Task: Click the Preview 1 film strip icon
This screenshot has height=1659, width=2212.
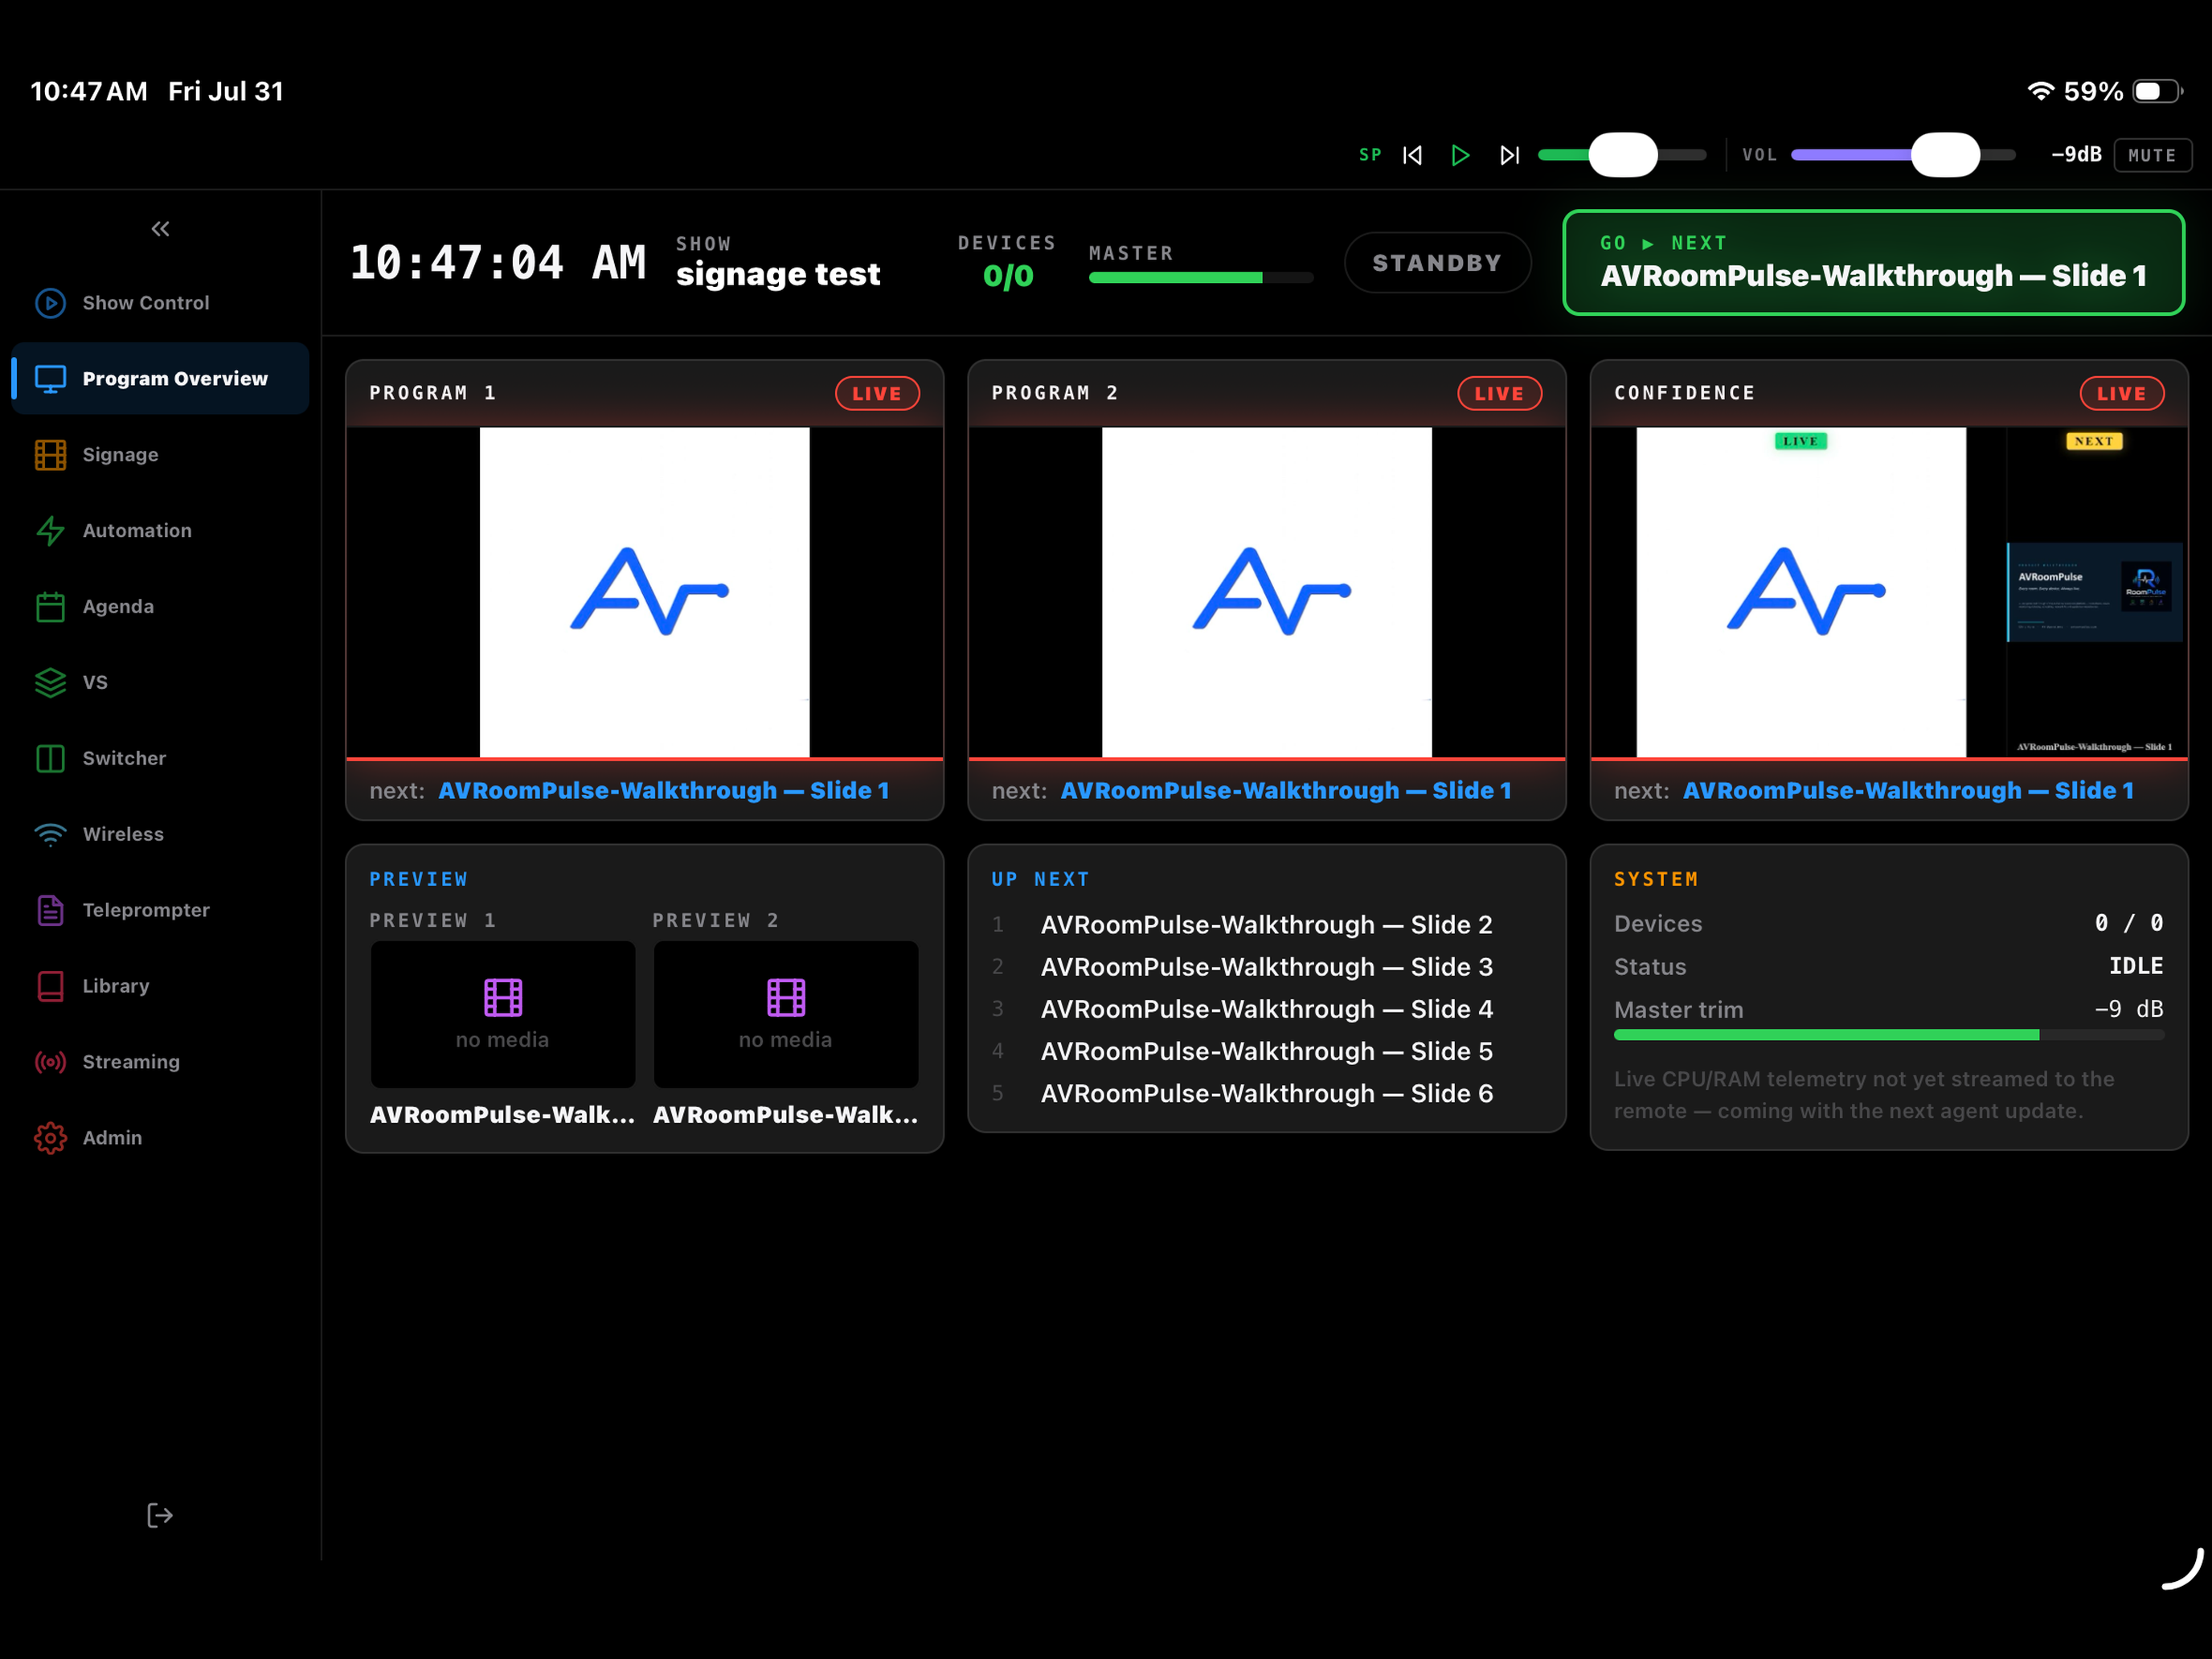Action: coord(503,997)
